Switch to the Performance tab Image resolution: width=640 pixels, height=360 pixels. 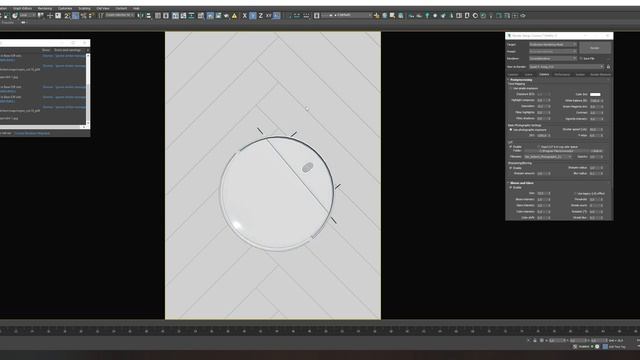pyautogui.click(x=562, y=75)
